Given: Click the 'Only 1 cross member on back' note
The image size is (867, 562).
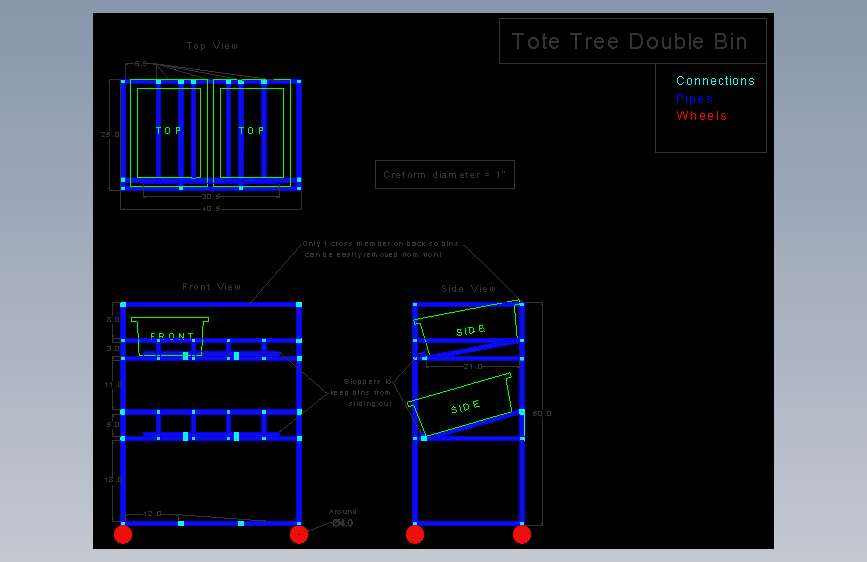Looking at the screenshot, I should pyautogui.click(x=381, y=249).
